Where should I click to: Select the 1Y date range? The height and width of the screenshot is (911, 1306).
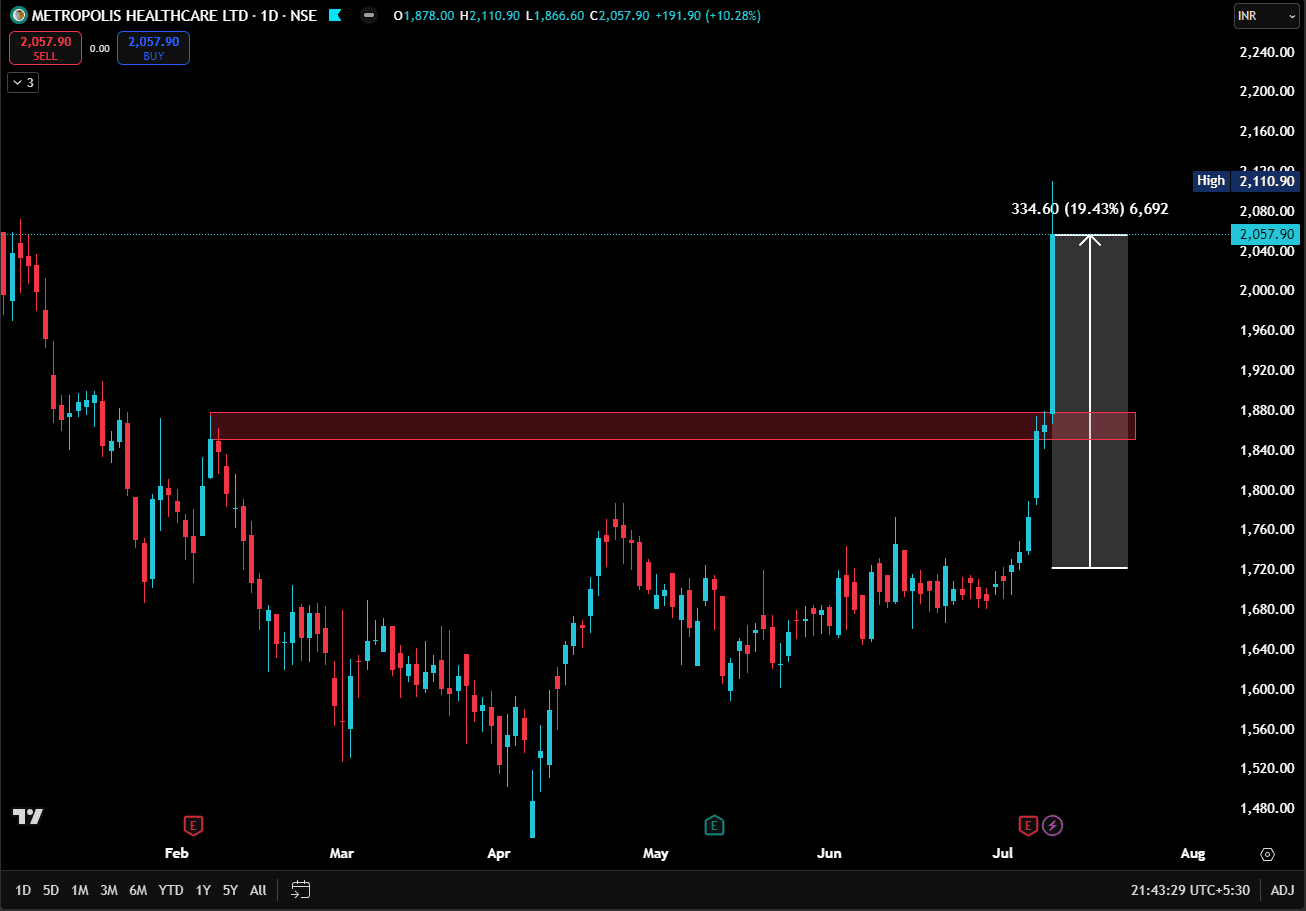pos(203,889)
